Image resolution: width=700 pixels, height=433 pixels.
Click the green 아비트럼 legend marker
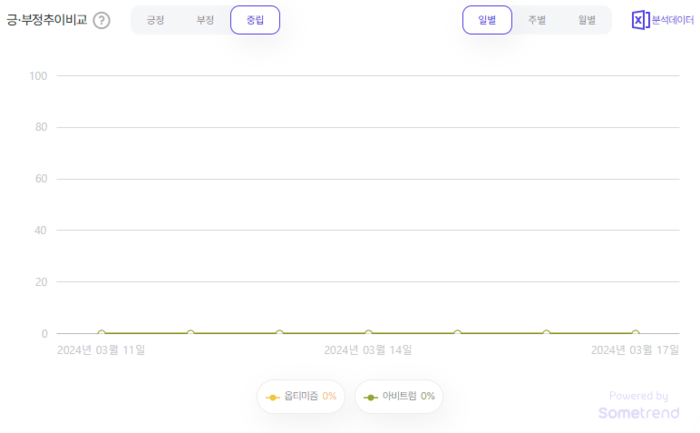tap(371, 397)
